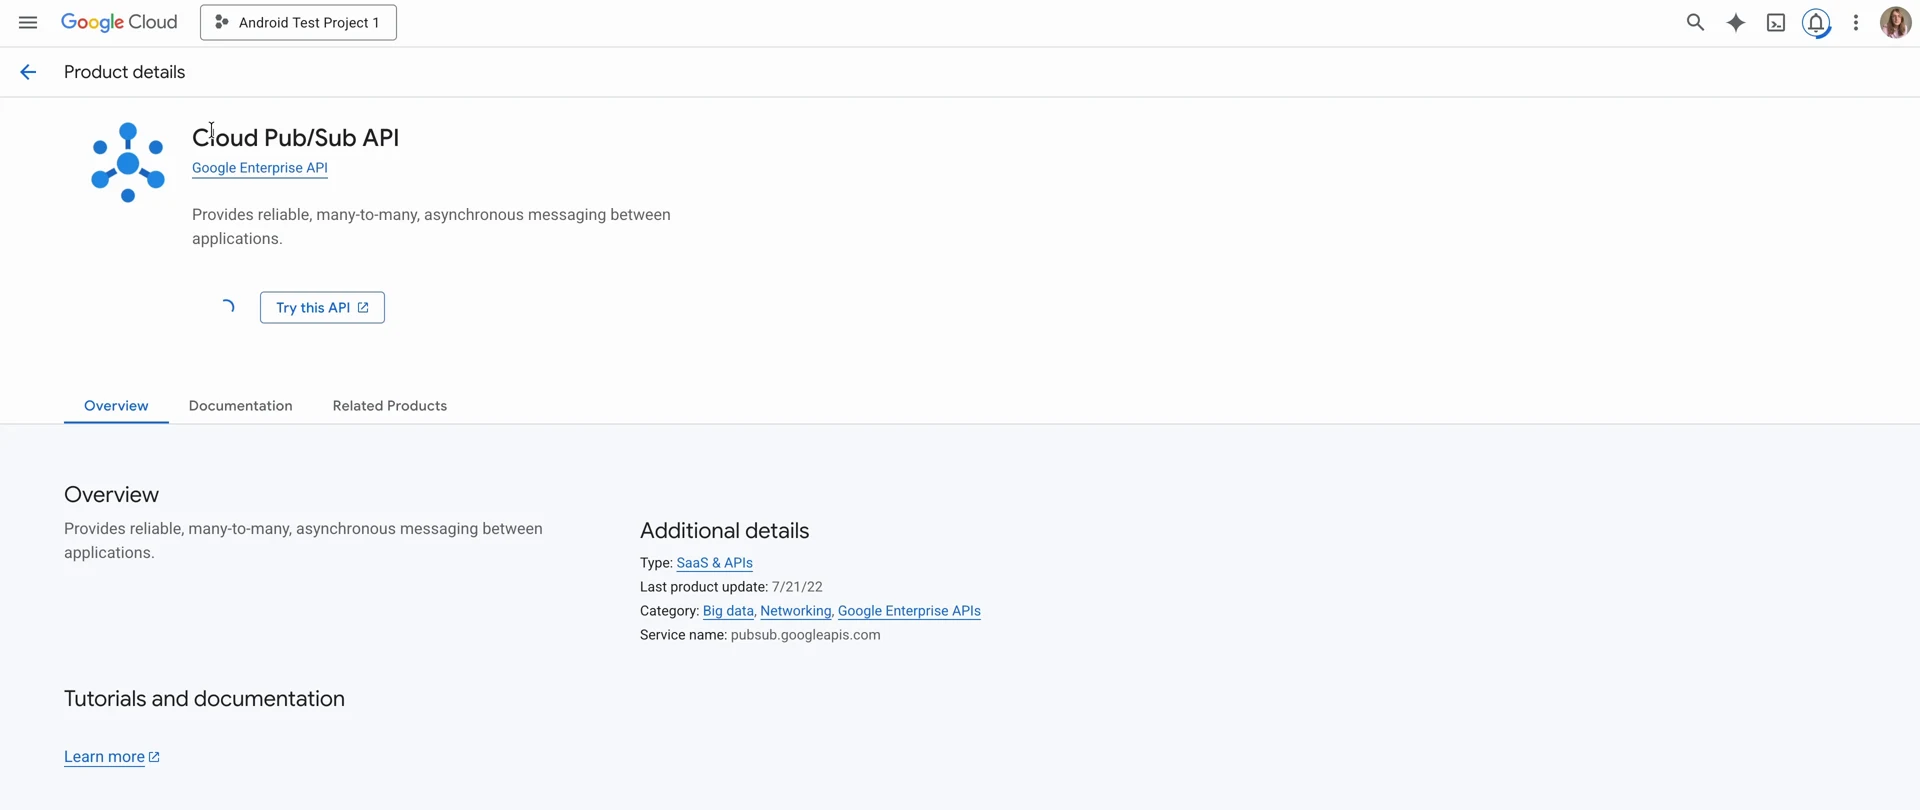
Task: Open Gemini AI assistant sparkle icon
Action: click(x=1736, y=22)
